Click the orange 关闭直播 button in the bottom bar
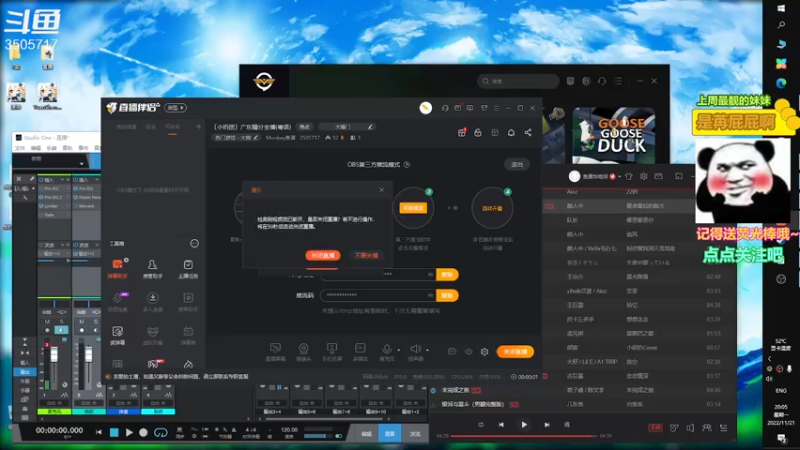 tap(515, 352)
